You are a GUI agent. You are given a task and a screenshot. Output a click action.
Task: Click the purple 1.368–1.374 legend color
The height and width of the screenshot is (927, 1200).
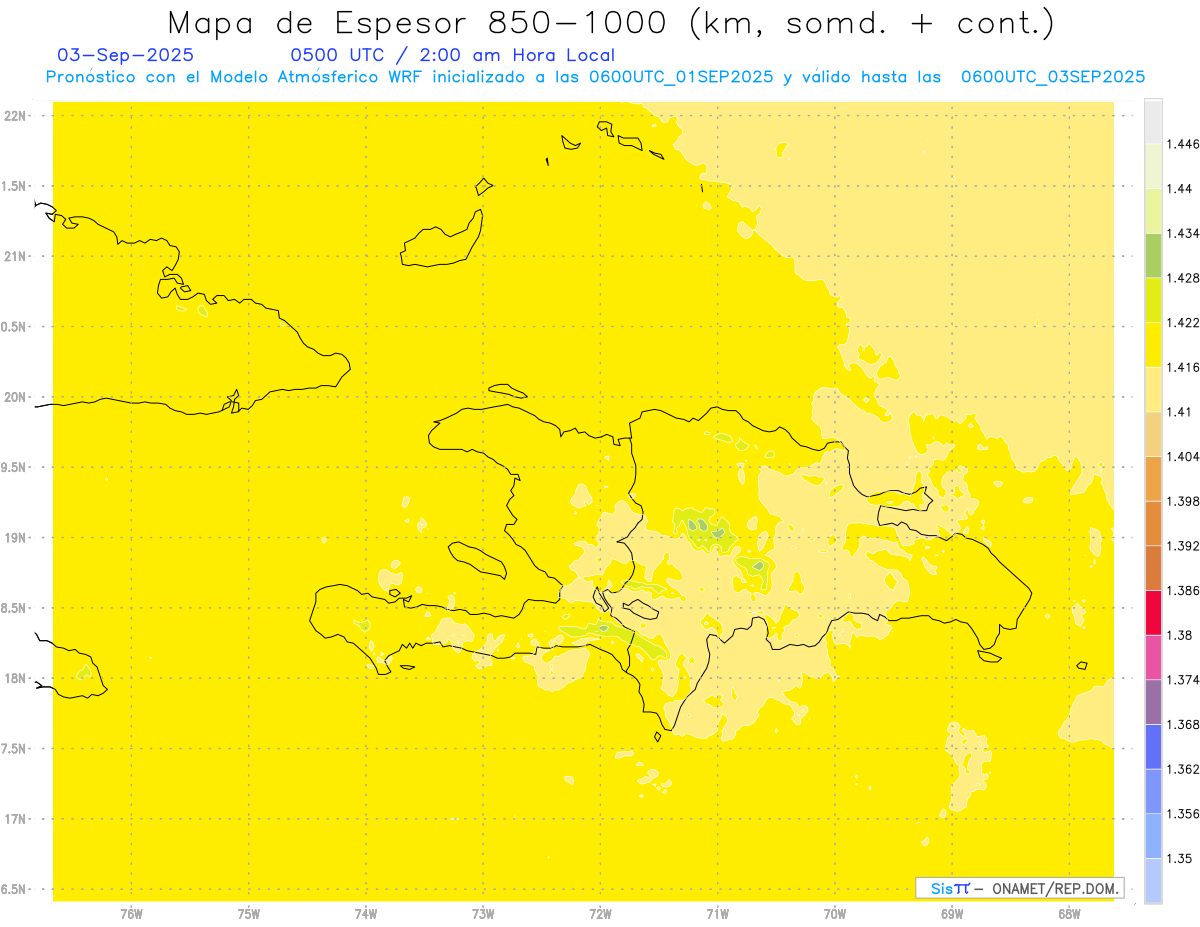1154,702
